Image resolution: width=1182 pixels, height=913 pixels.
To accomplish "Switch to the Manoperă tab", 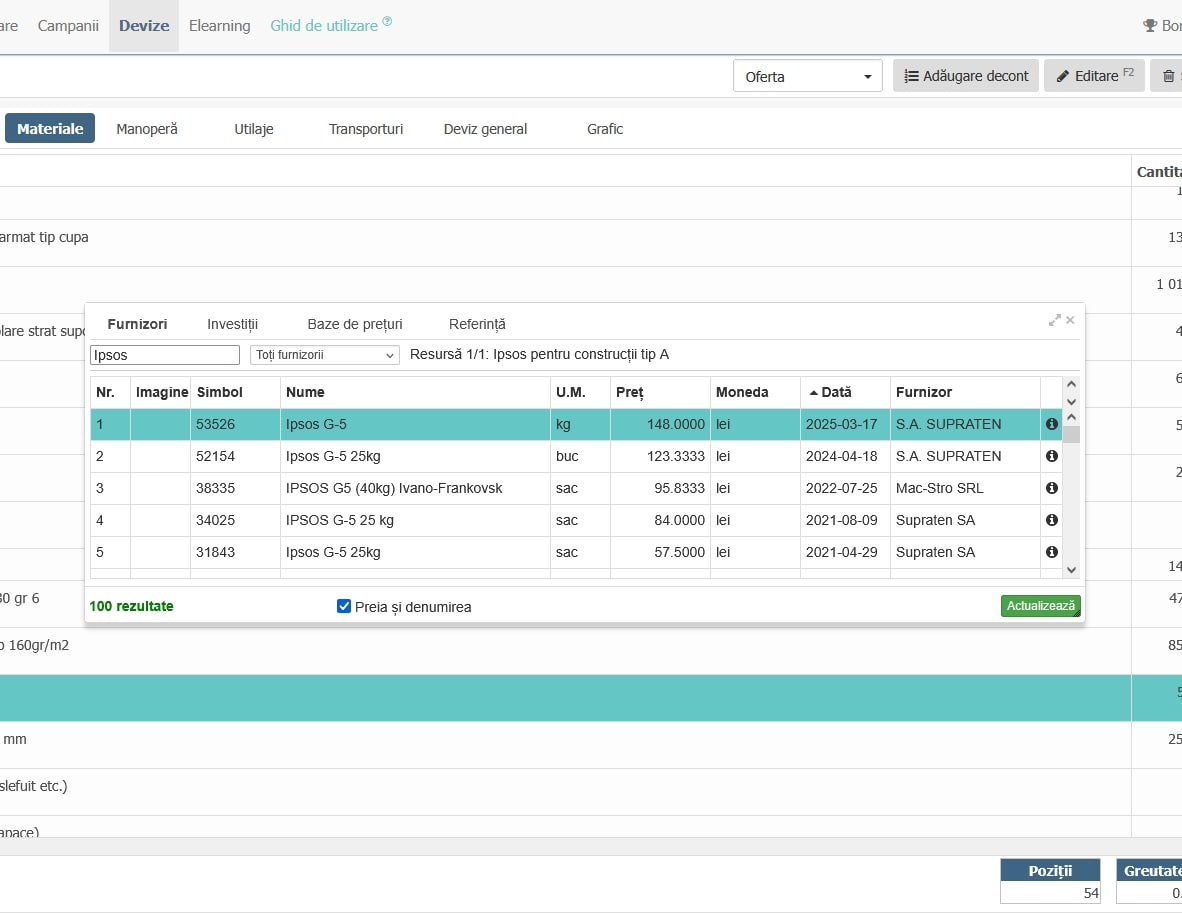I will (147, 129).
